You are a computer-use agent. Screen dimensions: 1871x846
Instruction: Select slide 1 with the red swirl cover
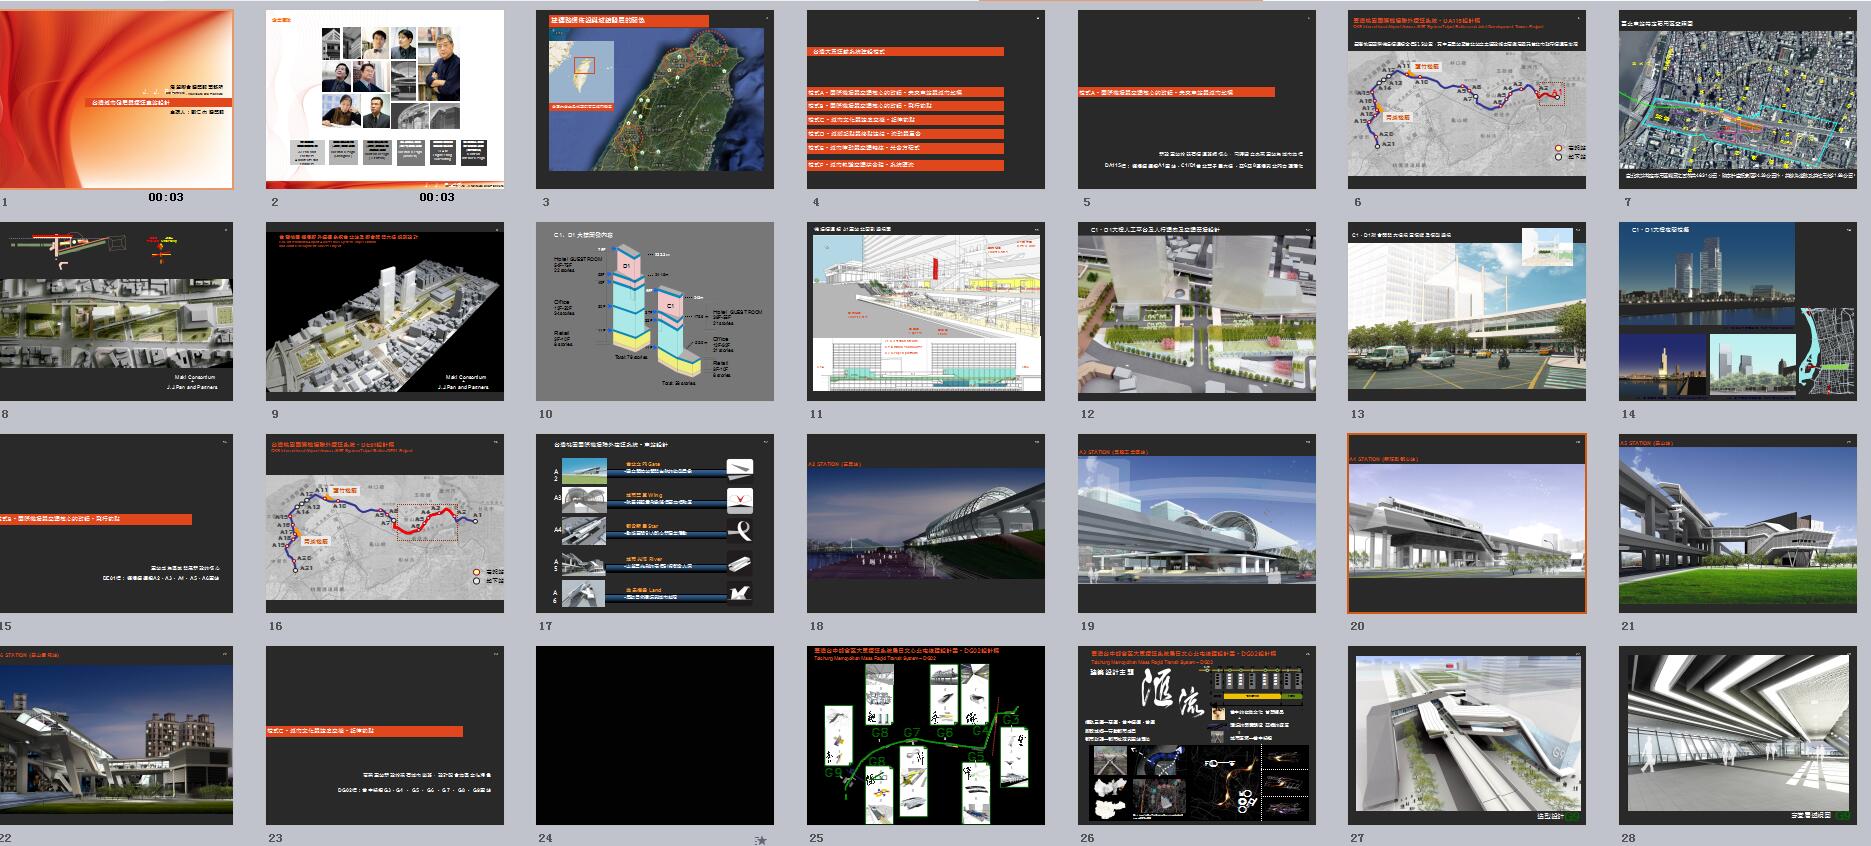116,99
